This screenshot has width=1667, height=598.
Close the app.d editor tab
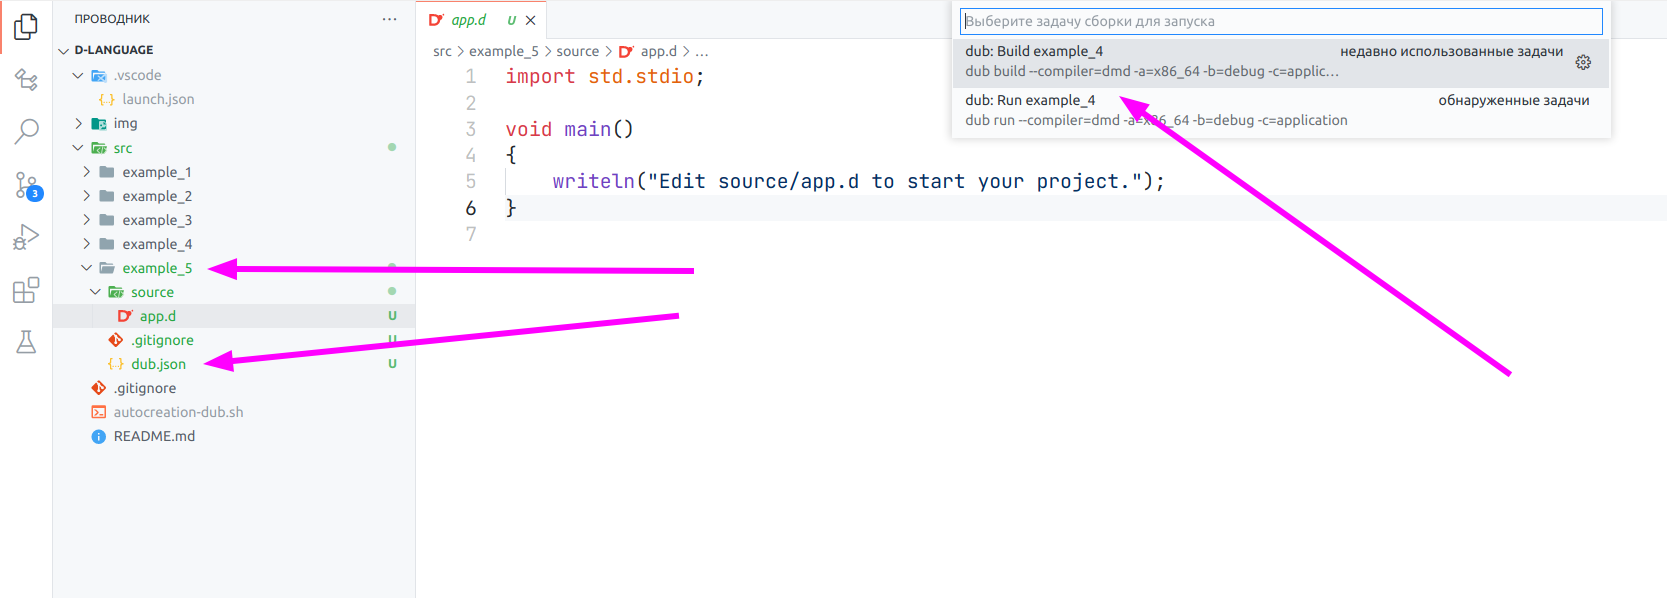click(x=531, y=20)
